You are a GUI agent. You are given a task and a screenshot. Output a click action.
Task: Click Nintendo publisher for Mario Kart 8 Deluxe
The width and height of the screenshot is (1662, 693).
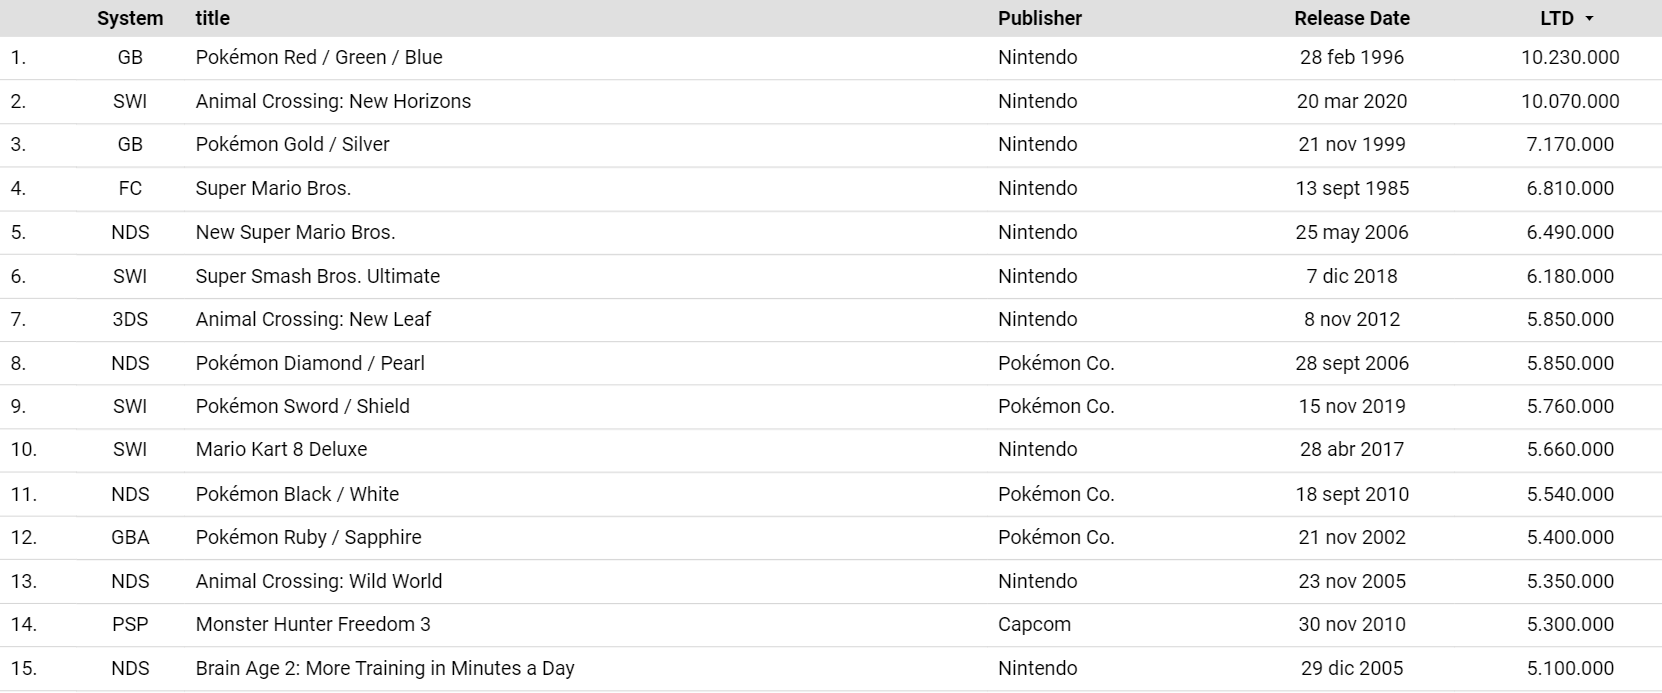tap(1038, 449)
